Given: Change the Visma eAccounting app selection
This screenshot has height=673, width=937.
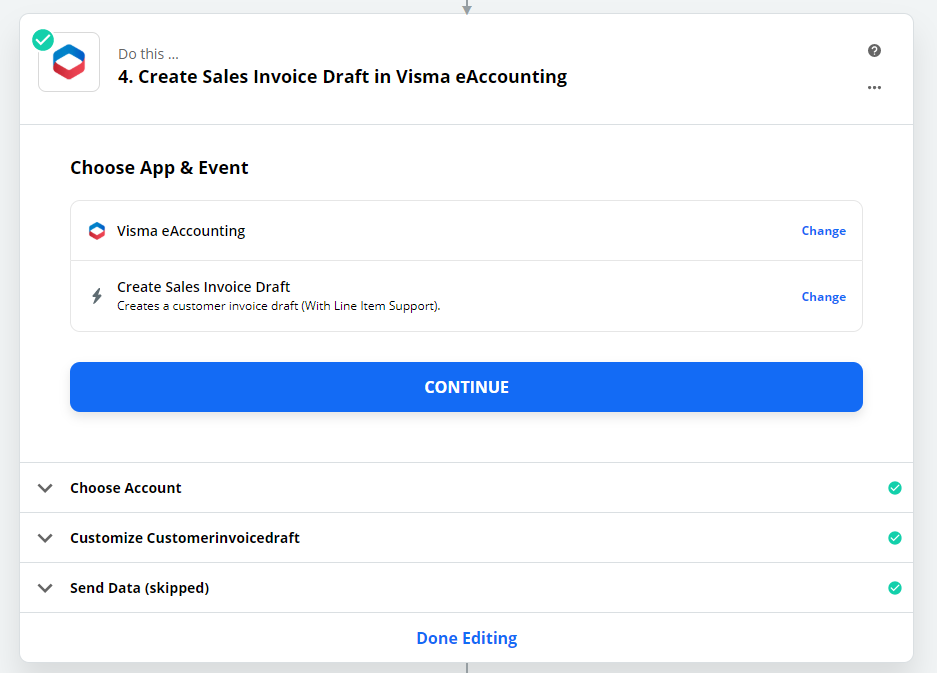Looking at the screenshot, I should 823,231.
